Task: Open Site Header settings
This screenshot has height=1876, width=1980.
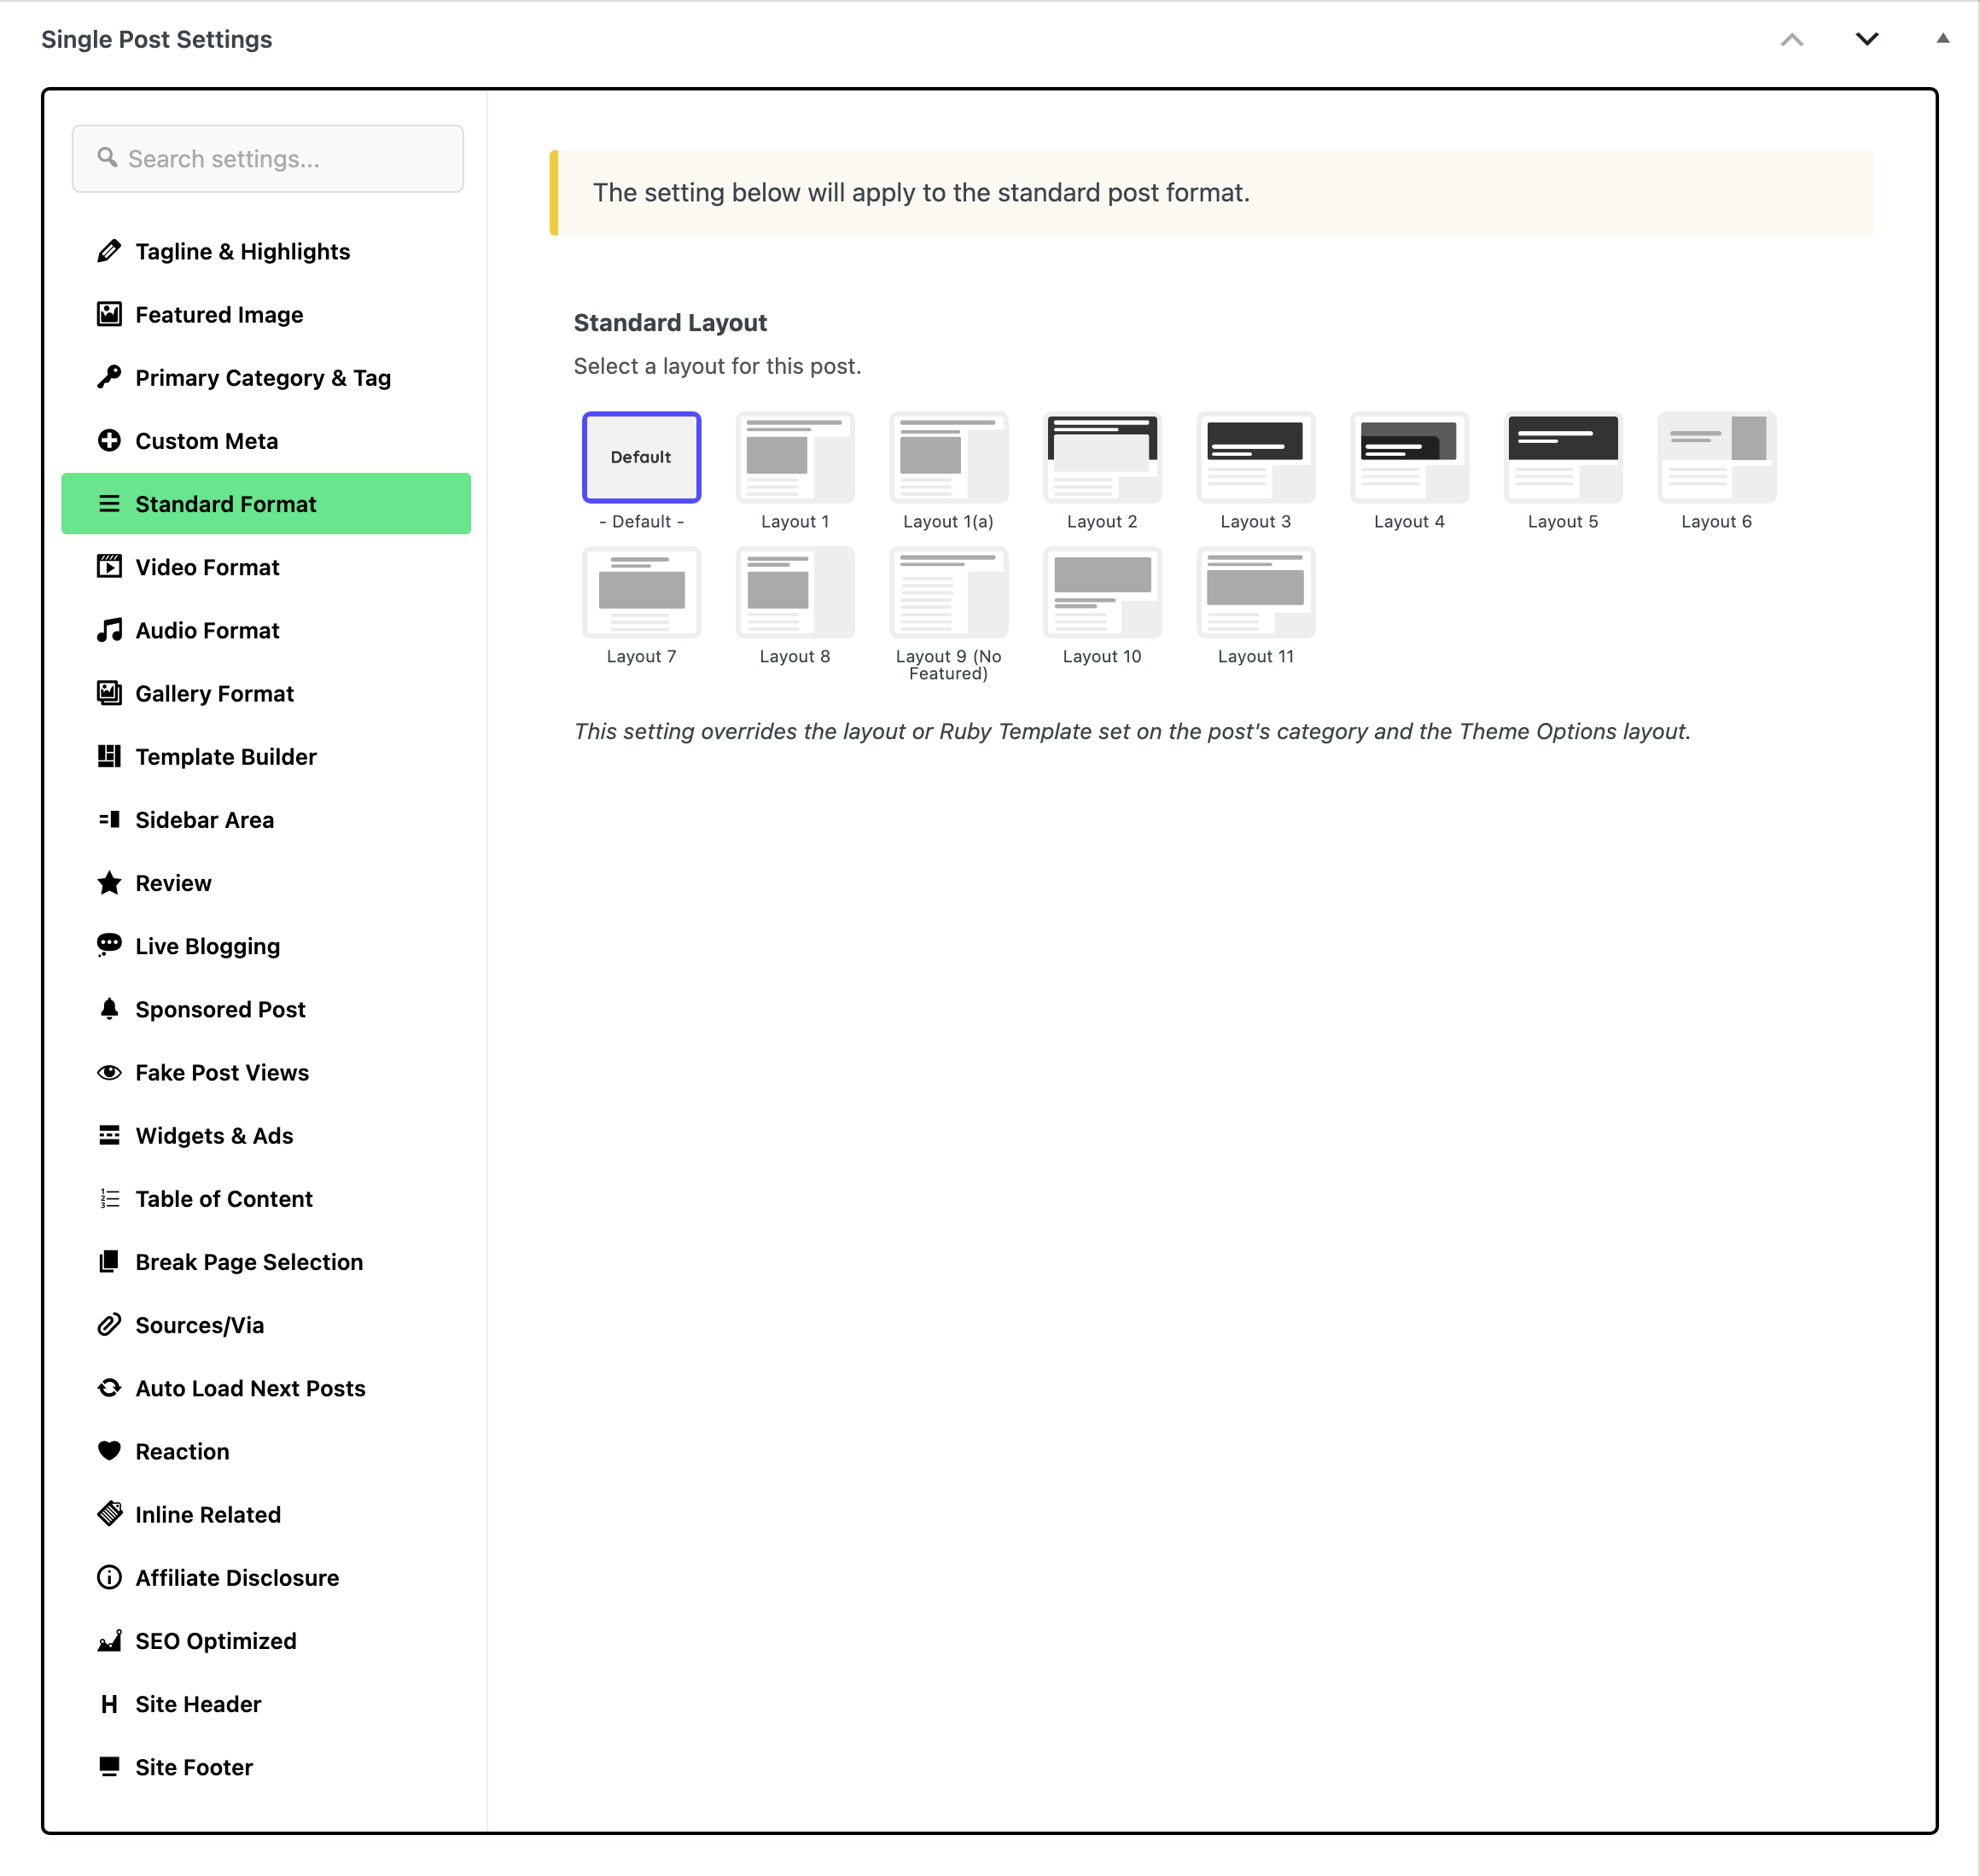Action: (266, 1703)
